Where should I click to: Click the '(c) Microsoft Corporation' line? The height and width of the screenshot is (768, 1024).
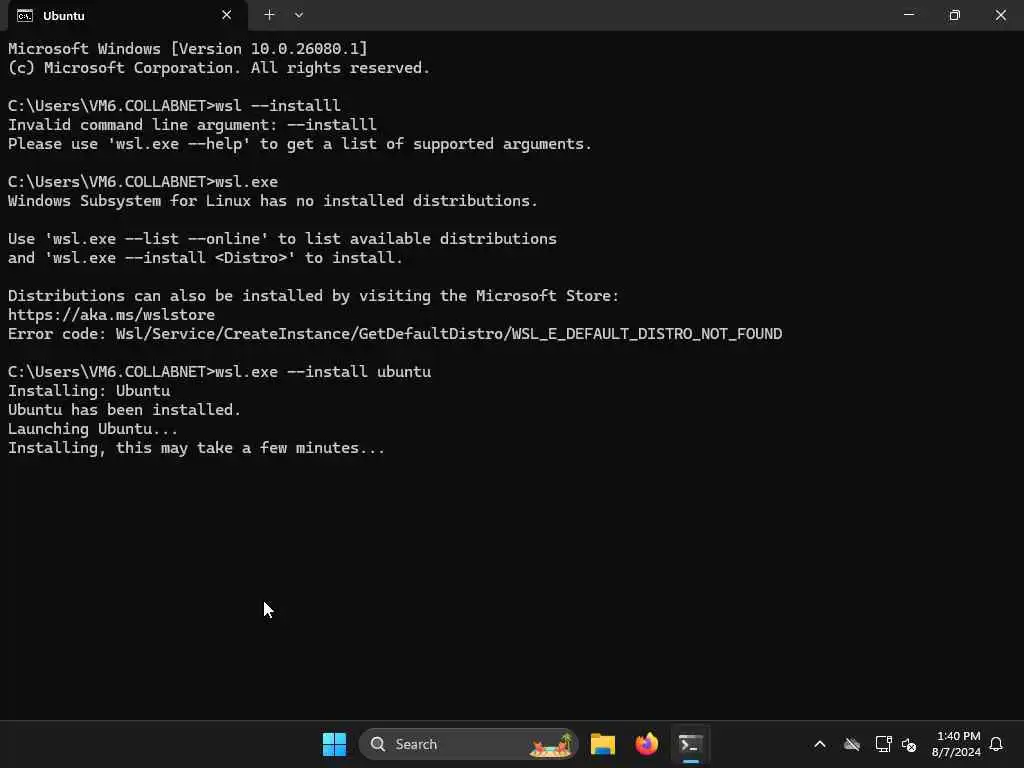219,67
